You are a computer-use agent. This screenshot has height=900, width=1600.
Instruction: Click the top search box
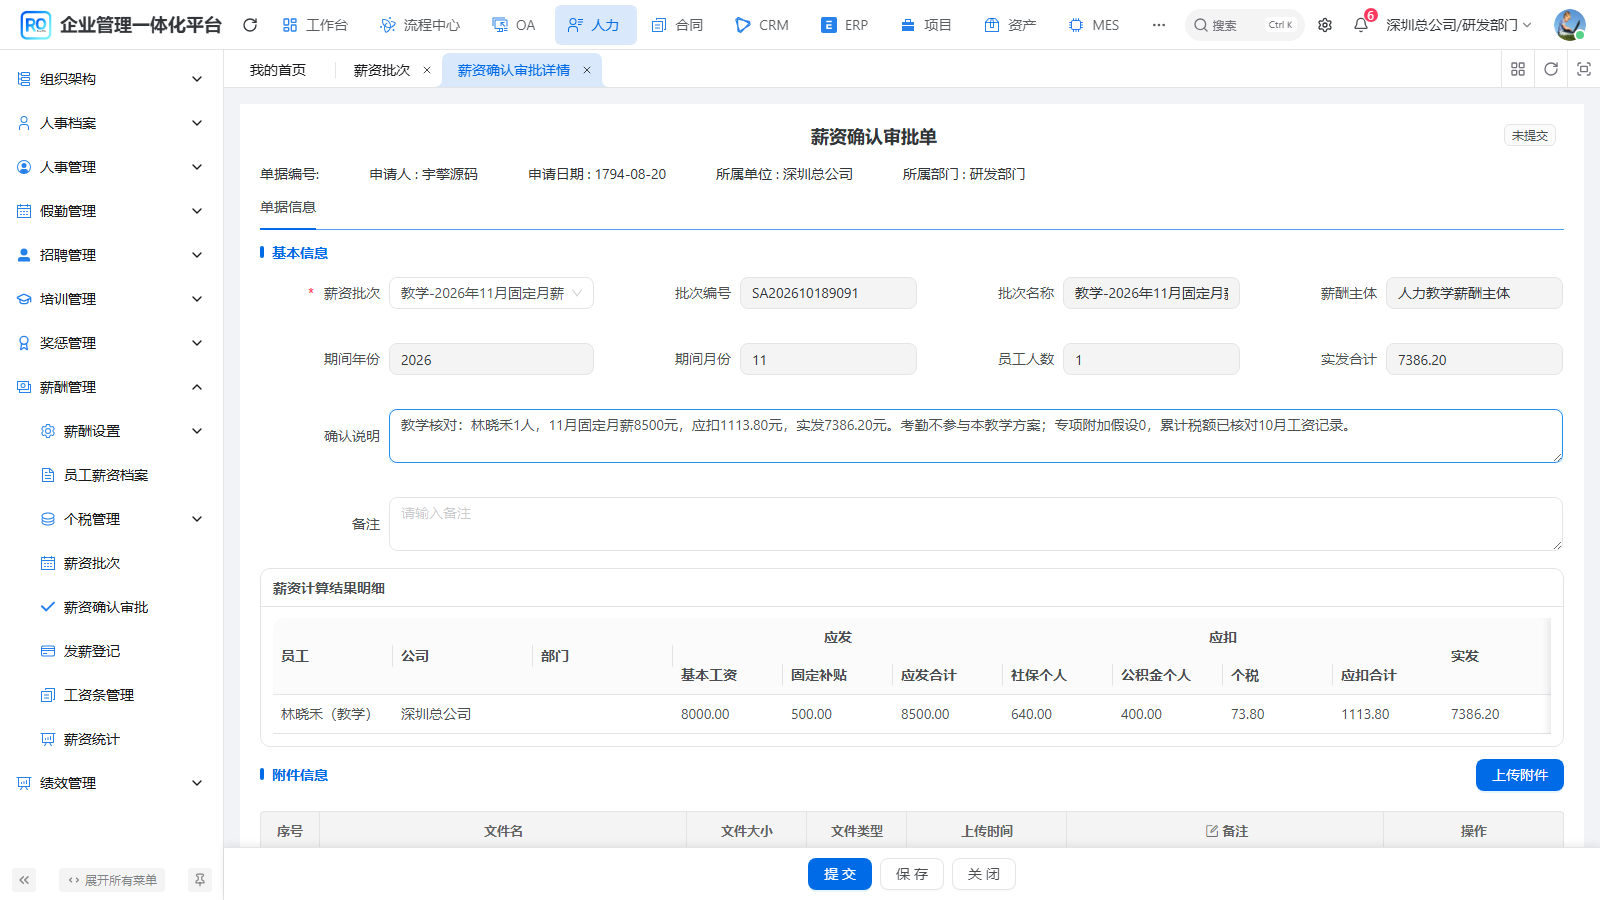[1245, 25]
